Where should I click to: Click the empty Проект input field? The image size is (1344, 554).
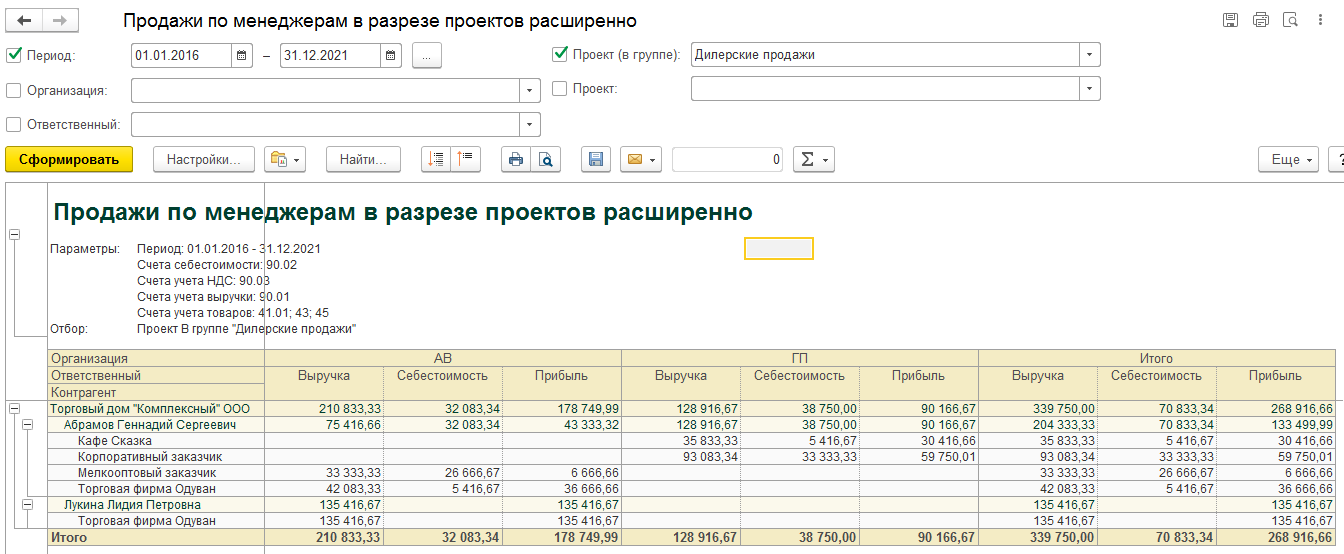tap(885, 89)
